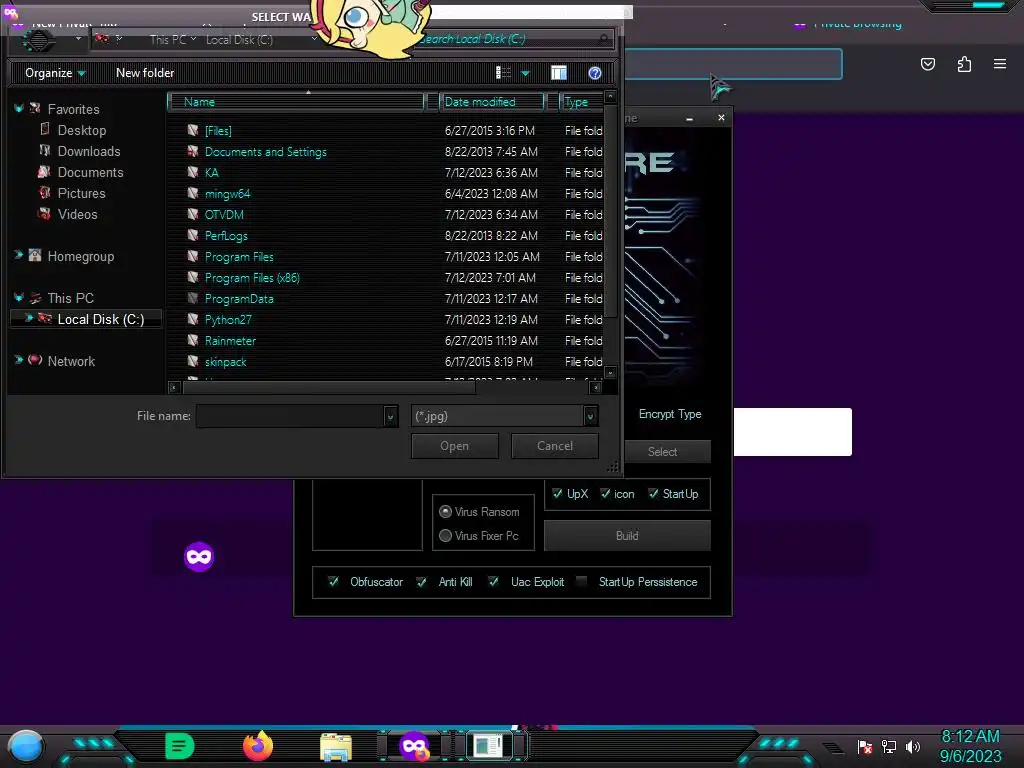The width and height of the screenshot is (1024, 768).
Task: Open Documents in the navigation pane
Action: click(90, 172)
